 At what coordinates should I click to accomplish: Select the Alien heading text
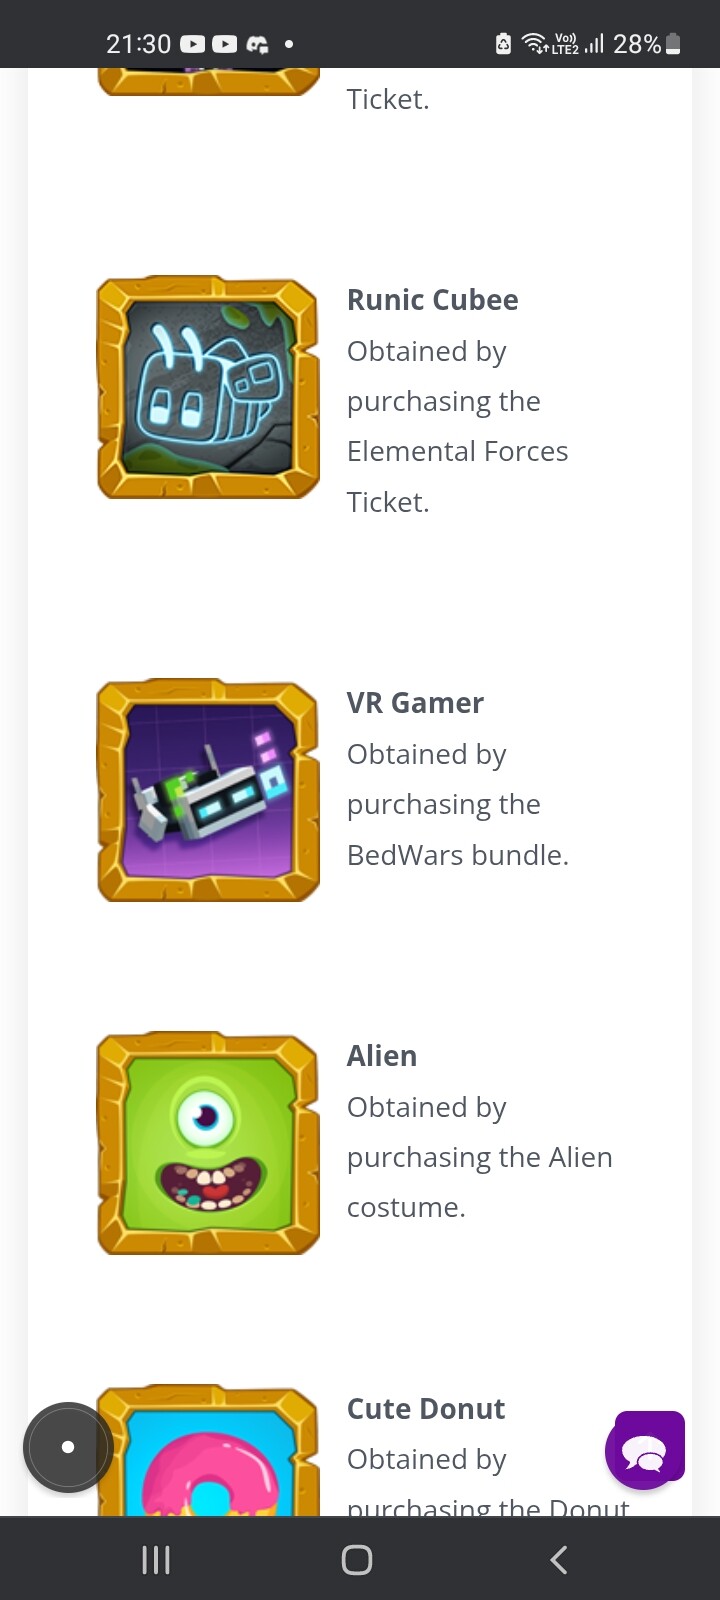382,1056
